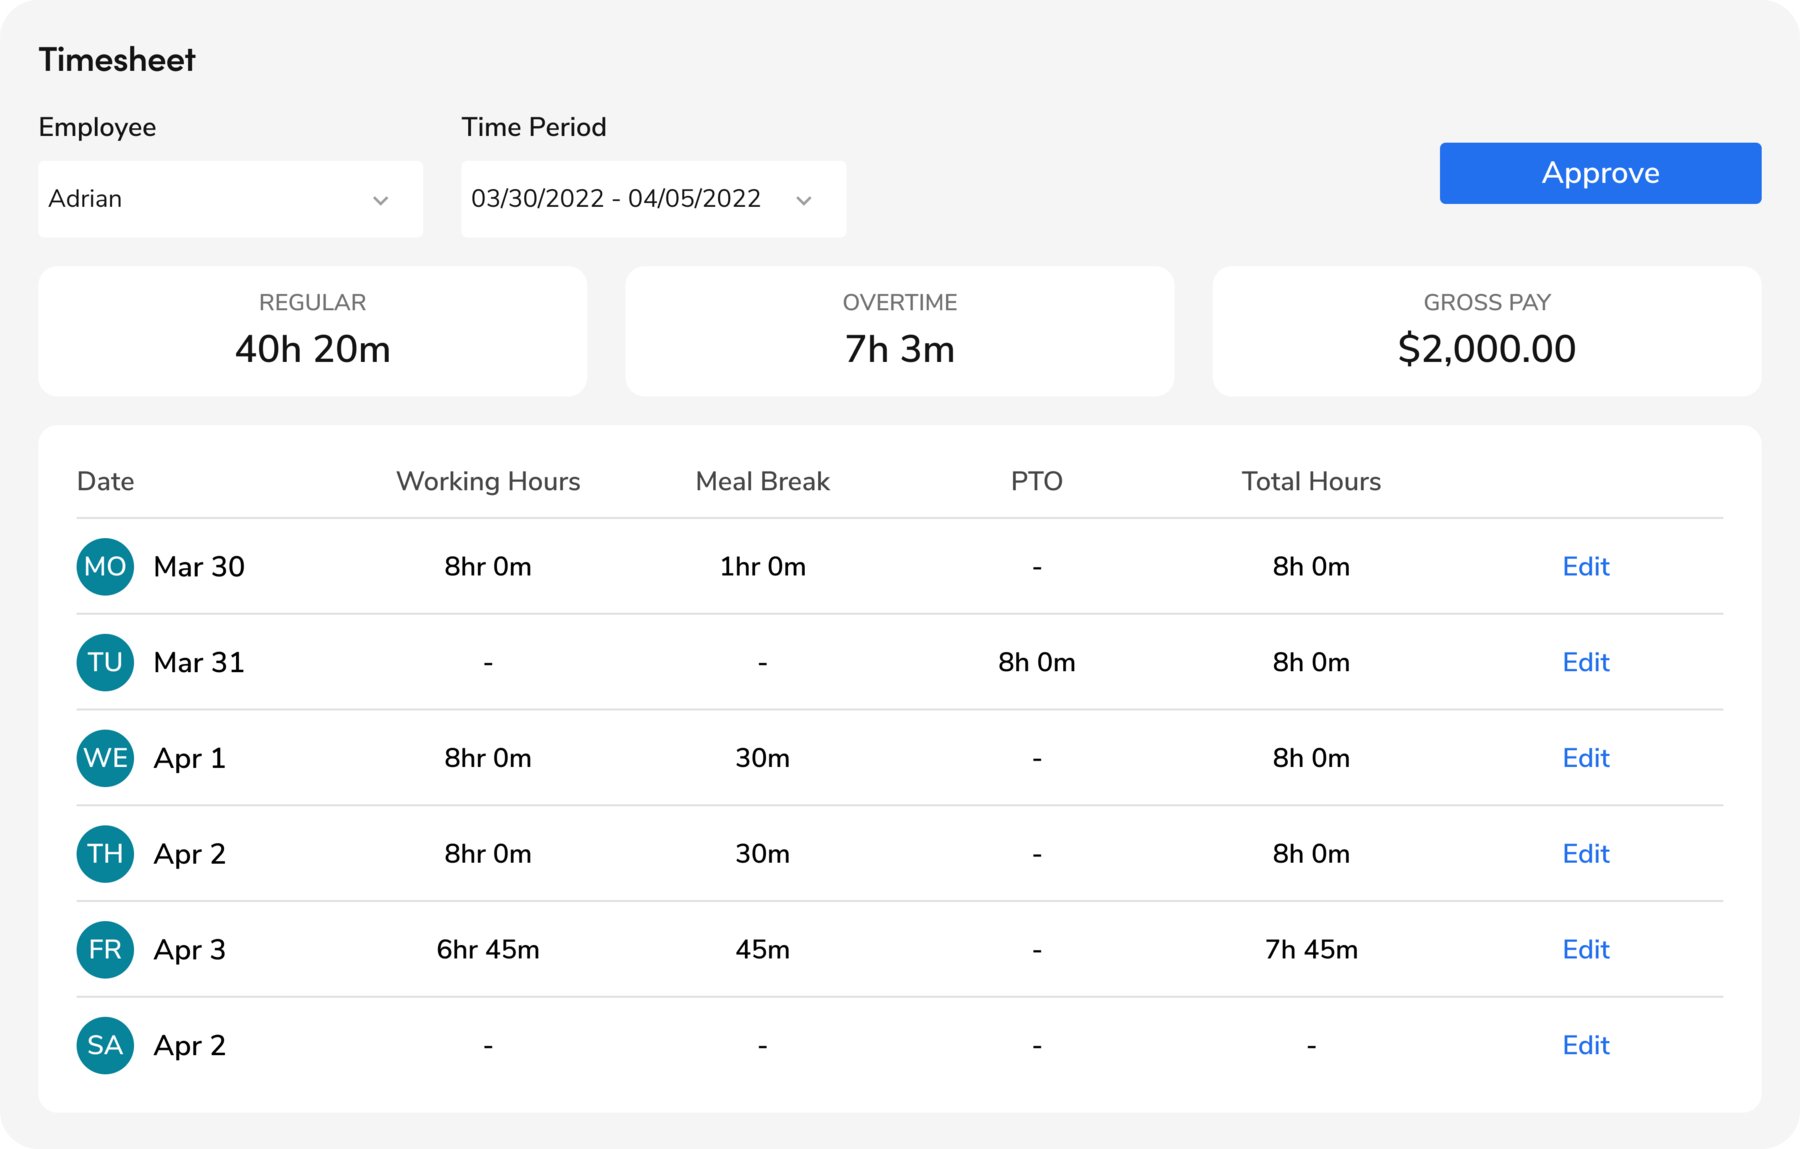Image resolution: width=1800 pixels, height=1149 pixels.
Task: Click the Regular hours summary card
Action: tap(312, 330)
